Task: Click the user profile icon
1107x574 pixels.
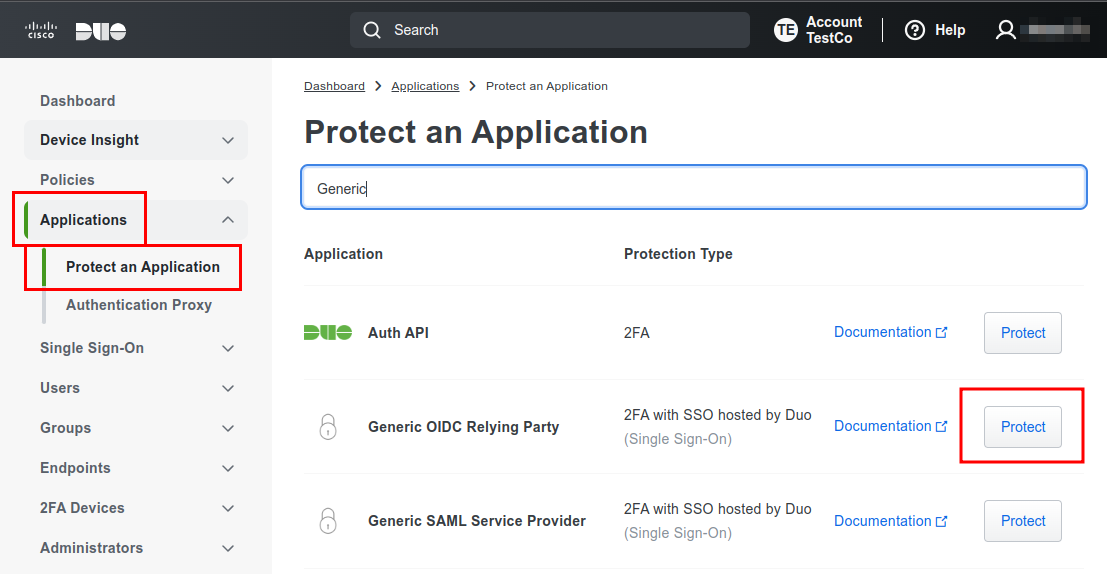Action: [x=1005, y=30]
